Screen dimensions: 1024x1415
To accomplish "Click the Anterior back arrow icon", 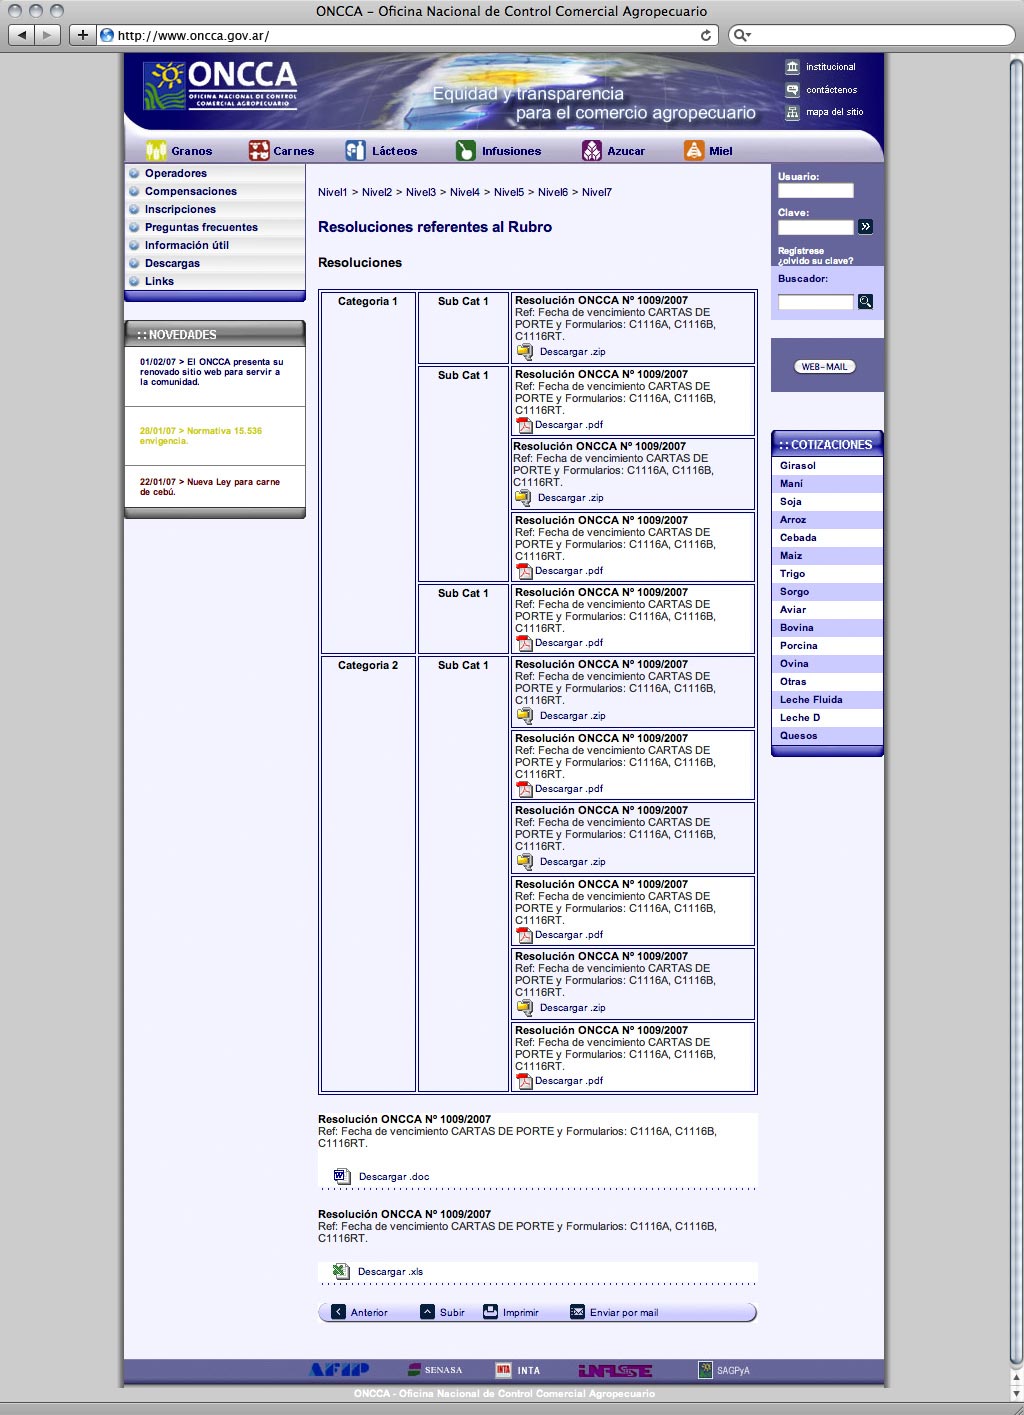I will tap(338, 1312).
